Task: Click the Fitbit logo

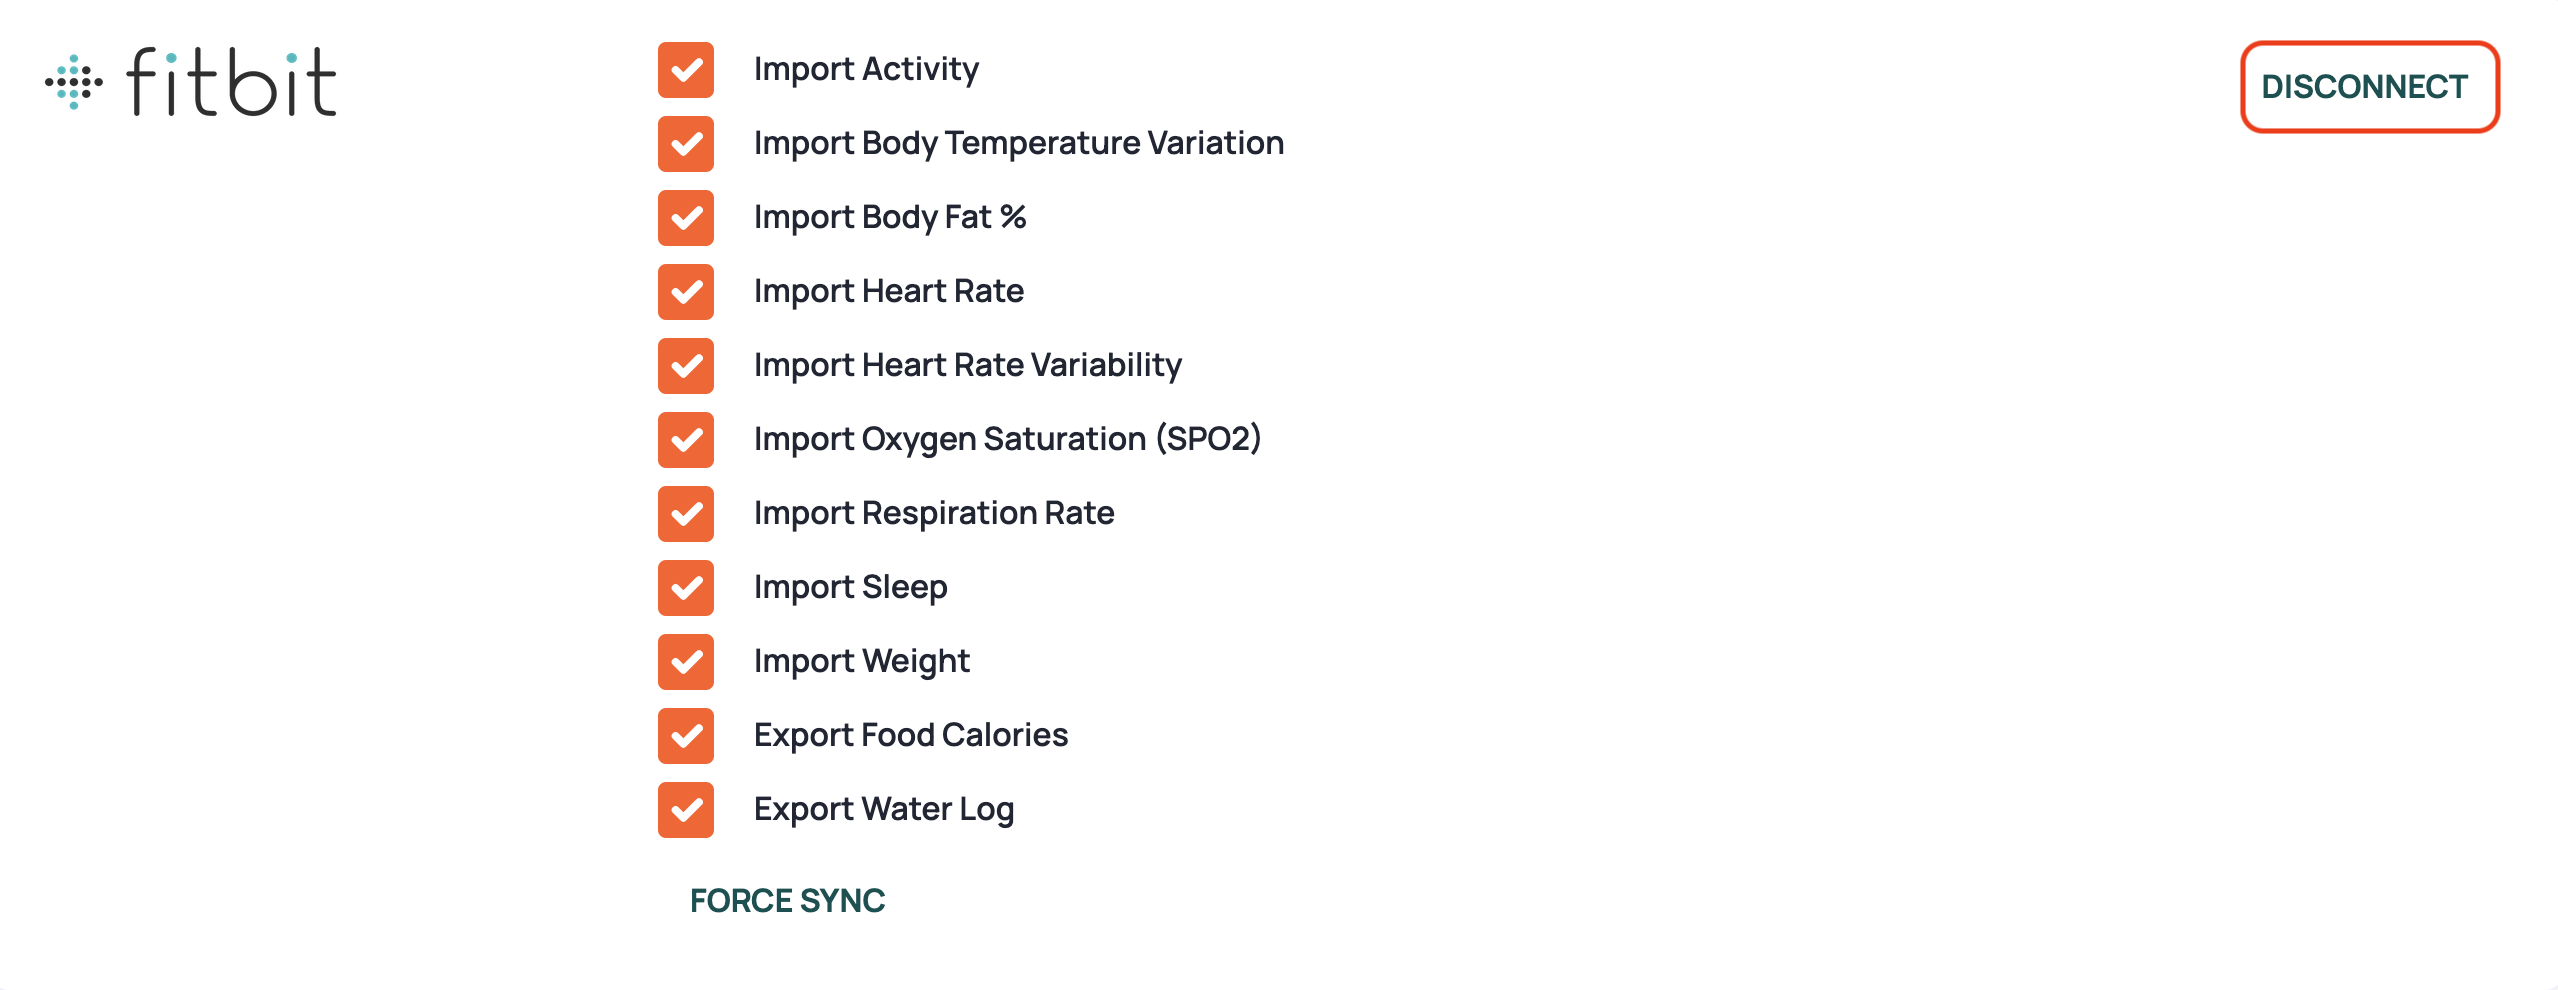Action: click(x=190, y=81)
